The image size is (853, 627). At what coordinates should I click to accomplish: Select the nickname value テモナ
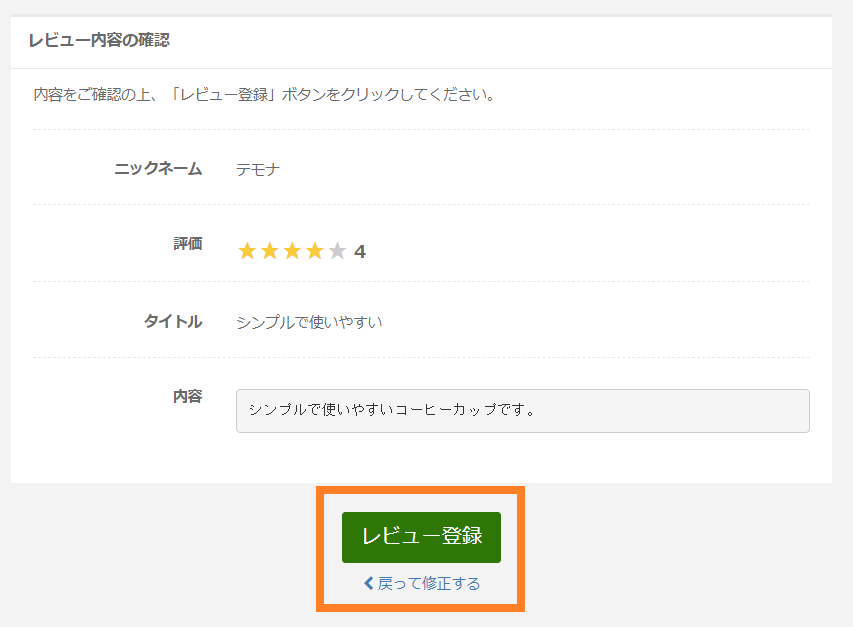(x=258, y=169)
